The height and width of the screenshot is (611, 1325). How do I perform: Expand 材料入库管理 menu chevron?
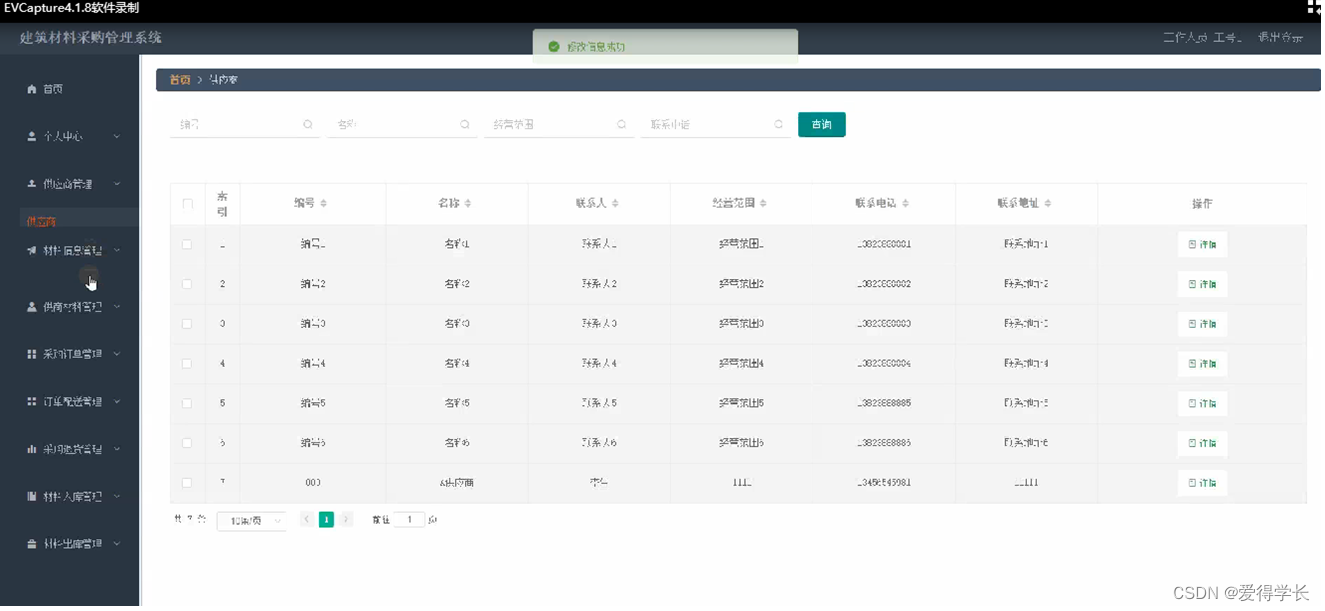click(117, 497)
